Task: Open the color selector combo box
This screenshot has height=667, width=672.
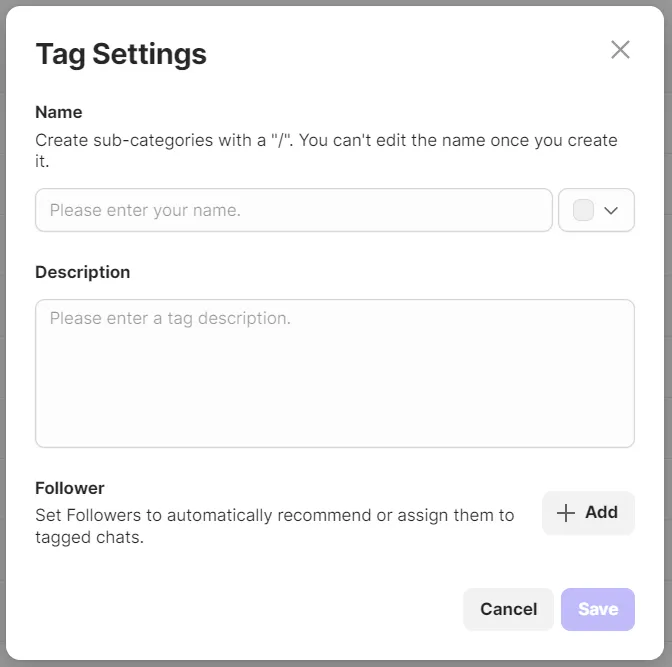Action: pos(596,210)
